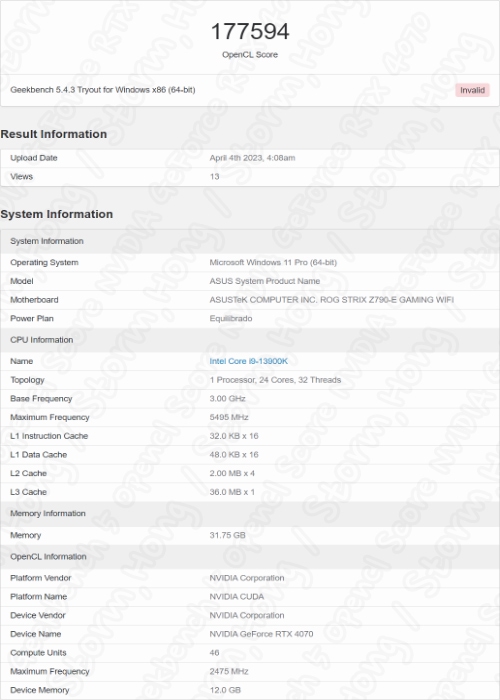Click the 'Device Vendor' label
The width and height of the screenshot is (500, 700).
(38, 616)
